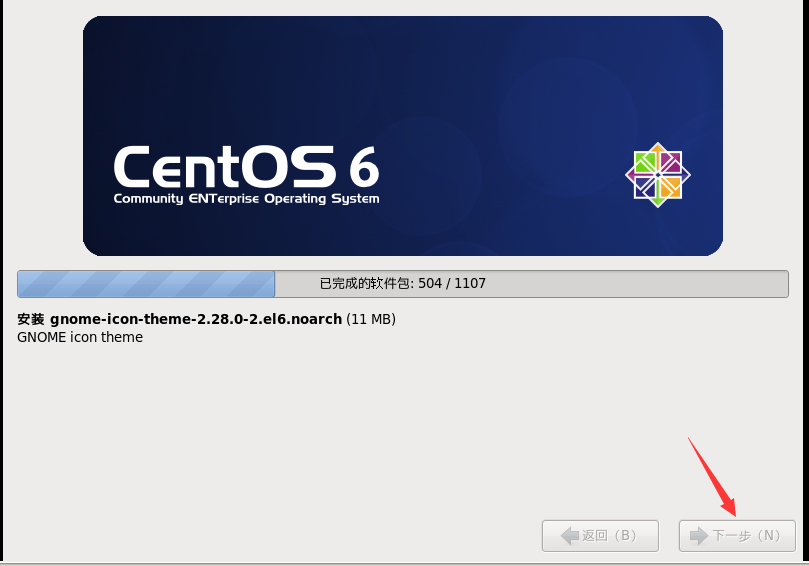Click the 返回 (B) back button
Viewport: 809px width, 566px height.
[600, 536]
